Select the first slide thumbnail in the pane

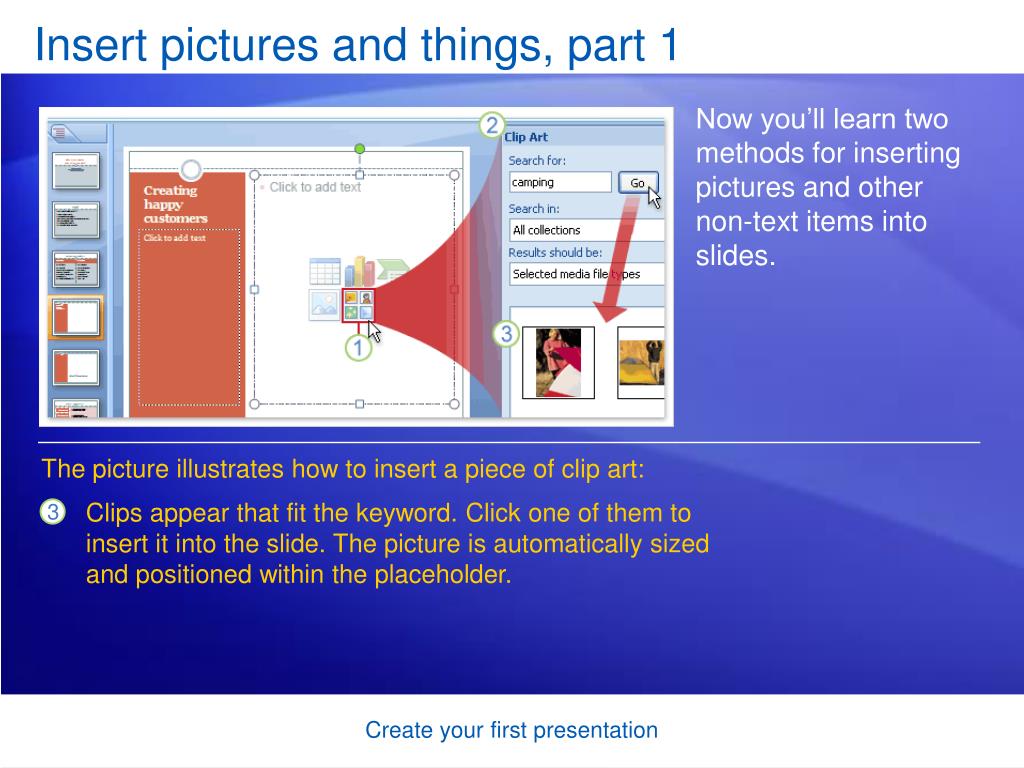[76, 170]
